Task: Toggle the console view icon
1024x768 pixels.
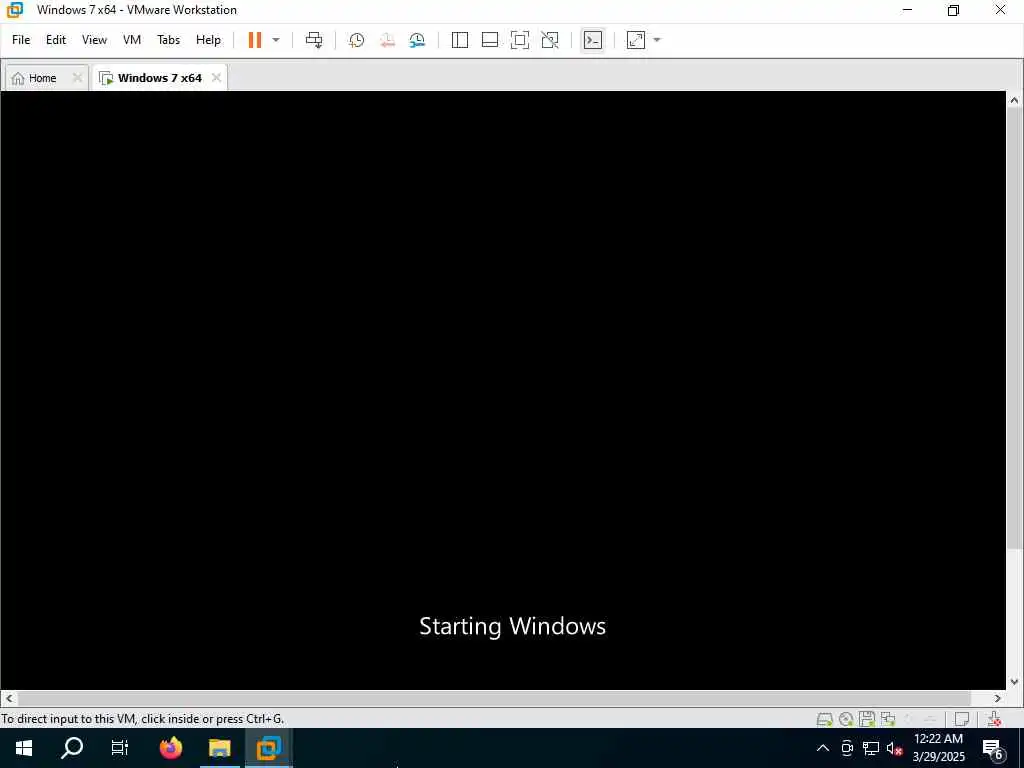Action: (x=593, y=40)
